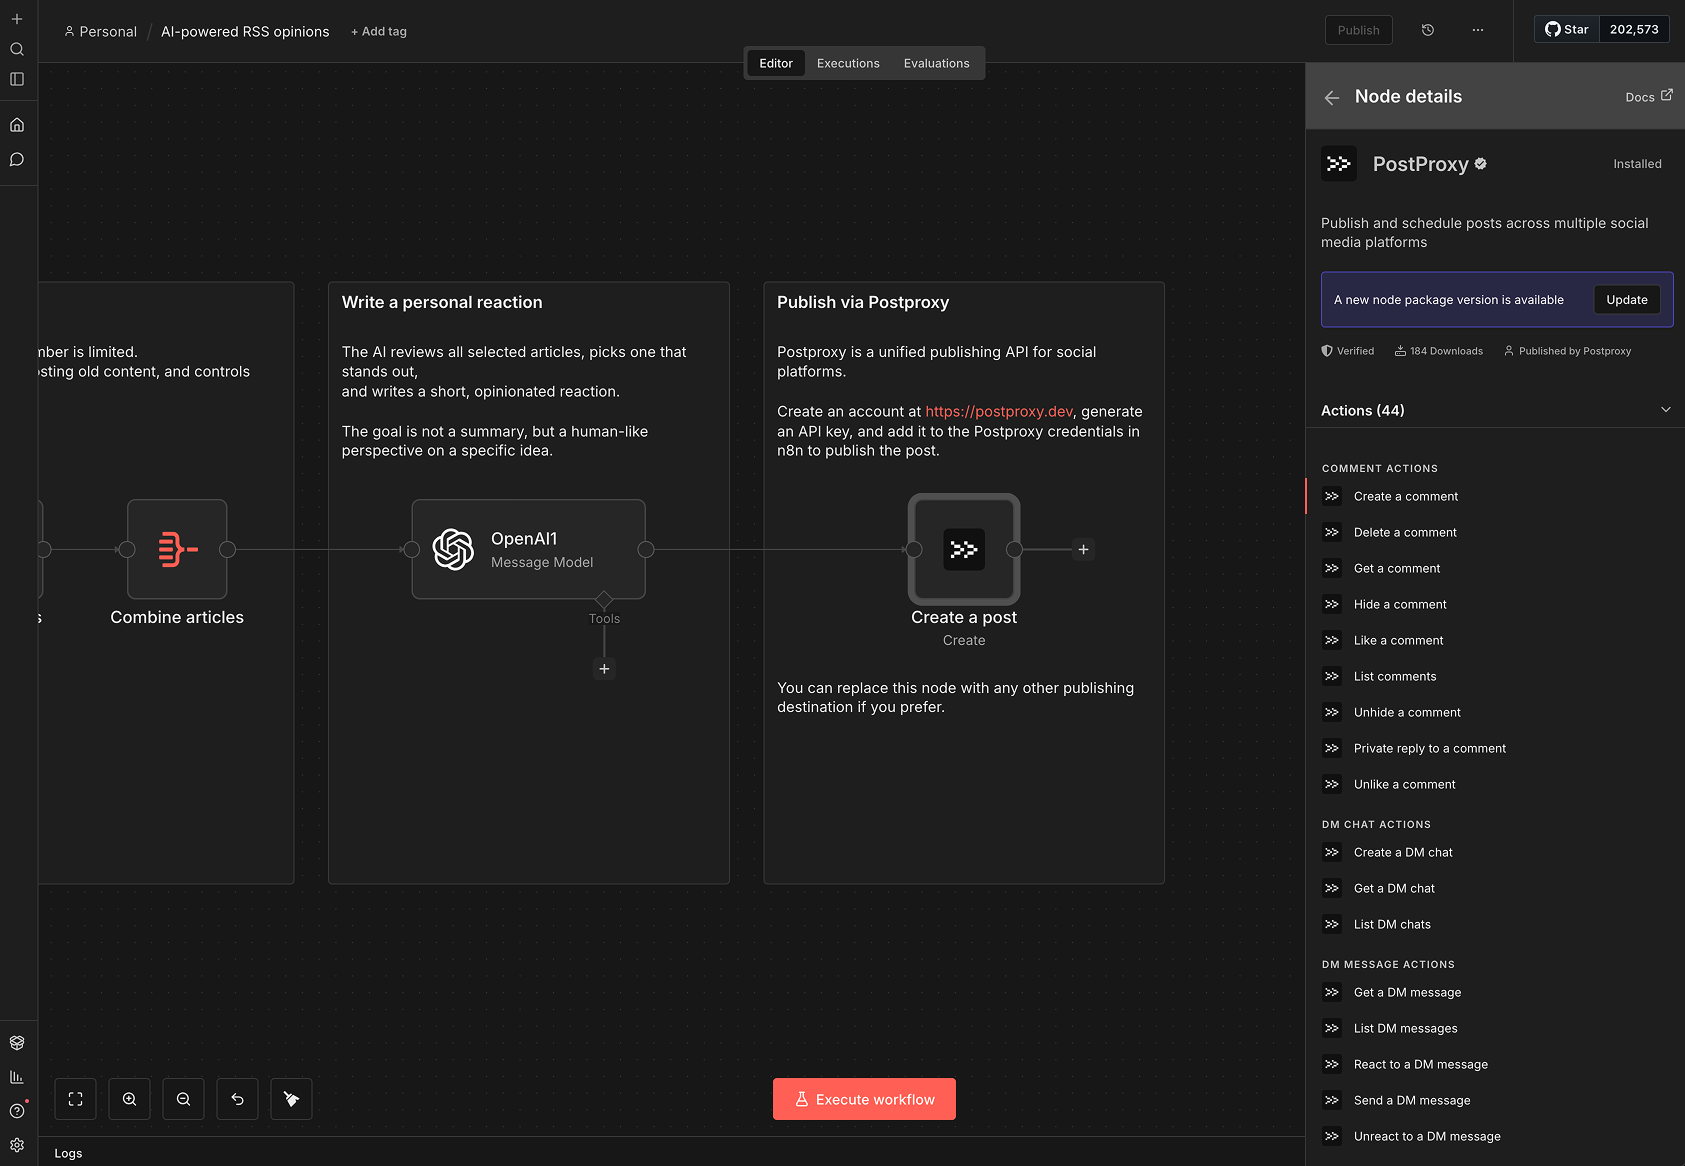Viewport: 1685px width, 1166px height.
Task: Click the plus icon at top of left sidebar
Action: point(17,19)
